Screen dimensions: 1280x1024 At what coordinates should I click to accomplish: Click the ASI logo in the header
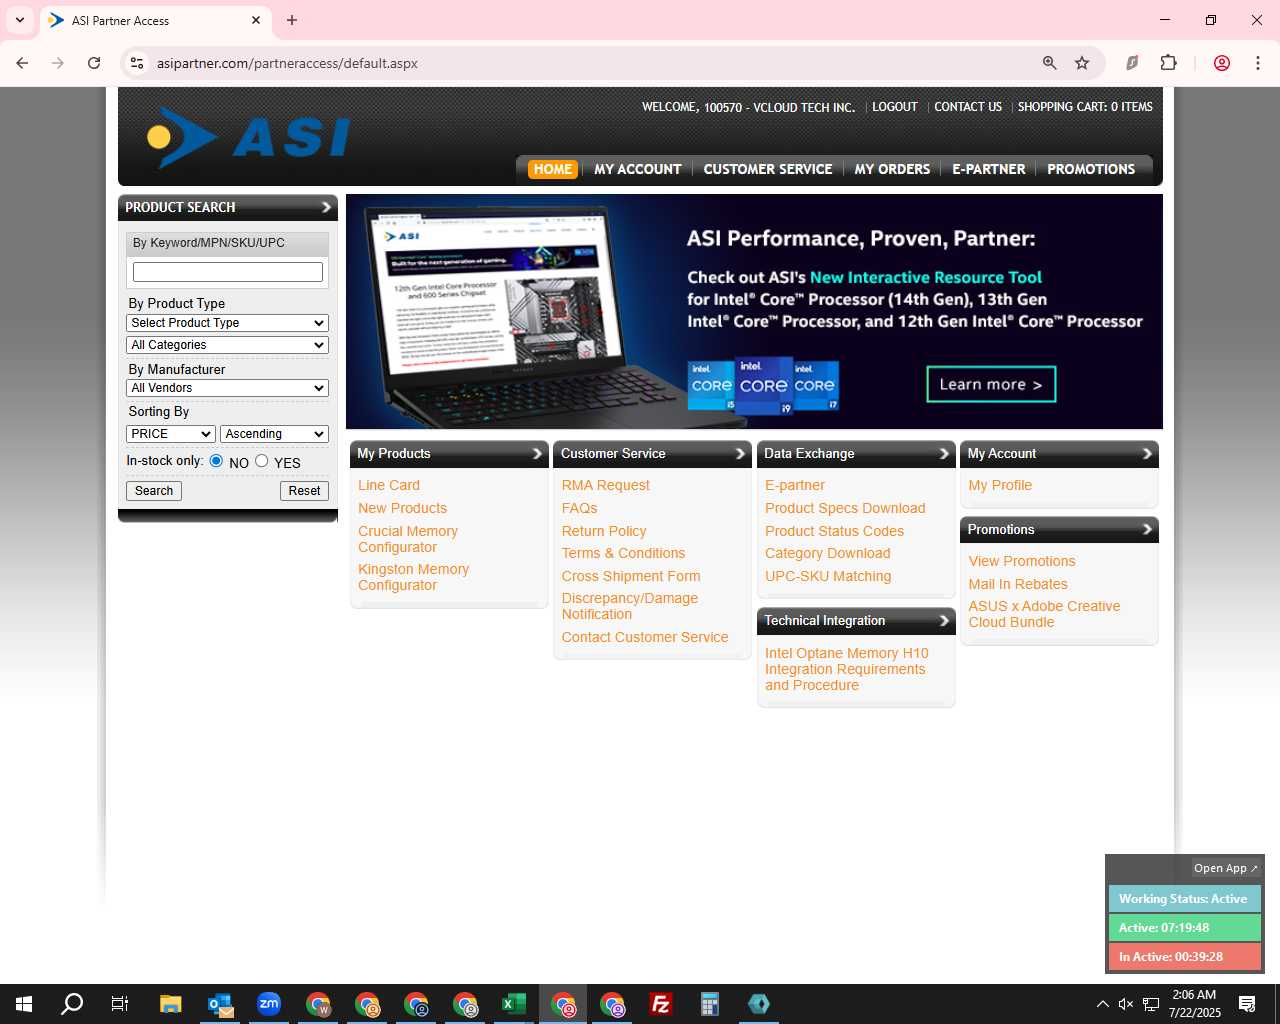(248, 138)
